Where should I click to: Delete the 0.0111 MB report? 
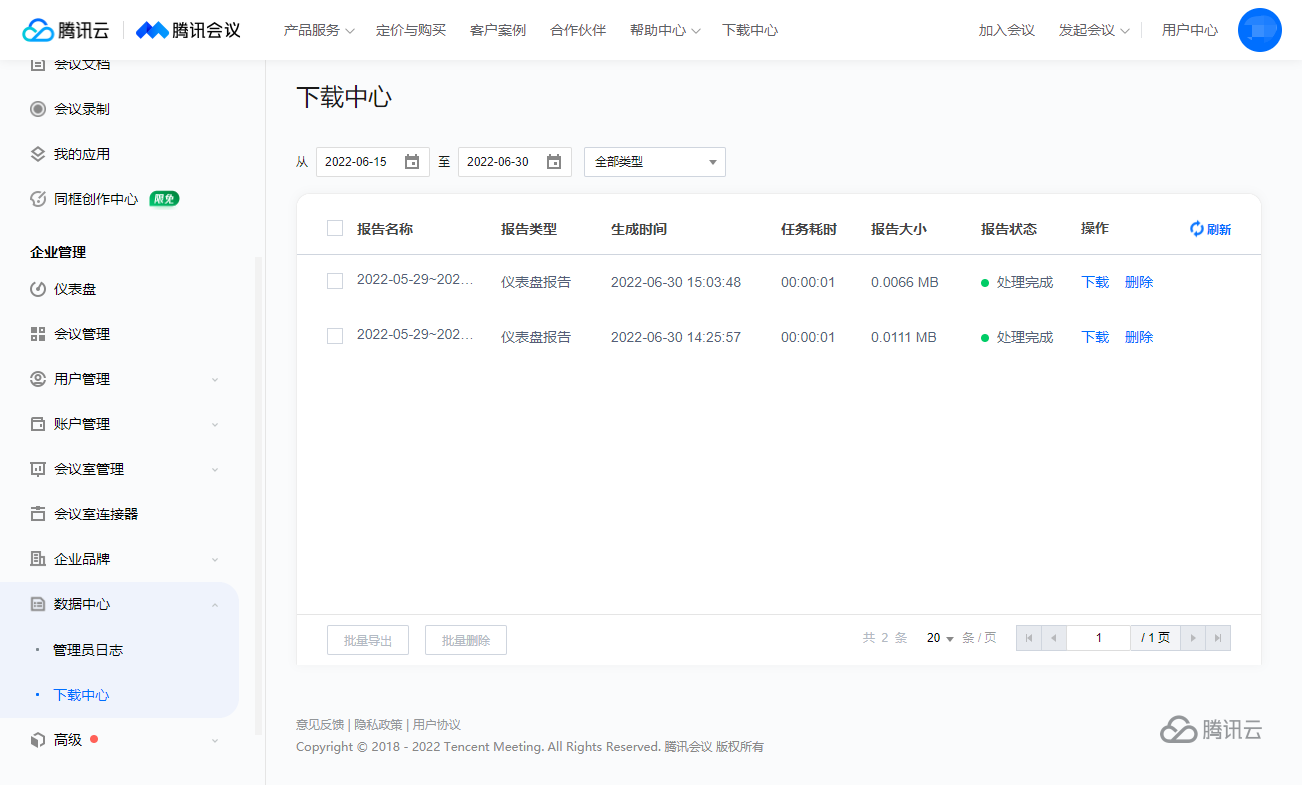pos(1139,337)
